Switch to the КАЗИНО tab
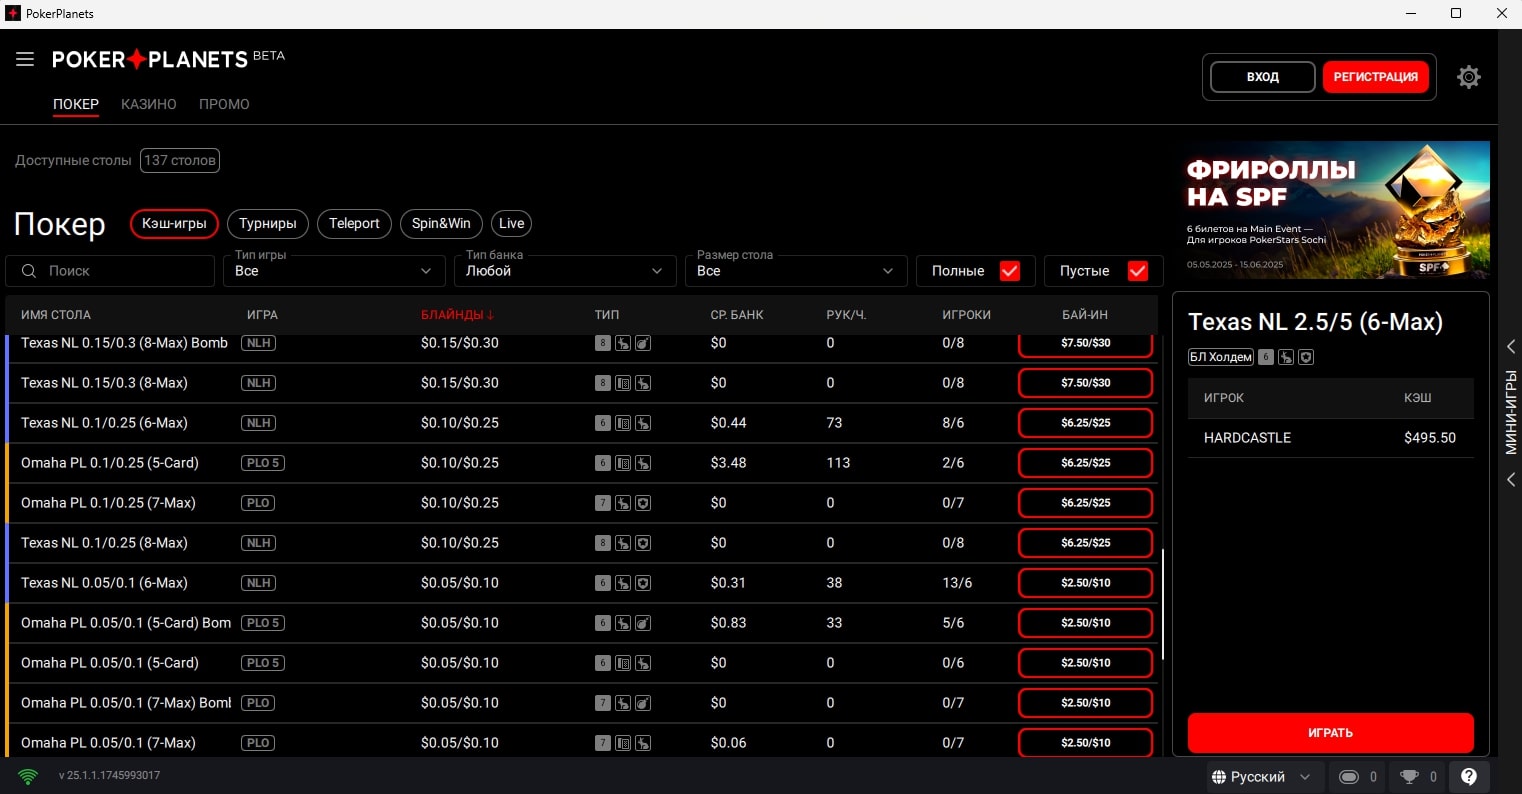Viewport: 1522px width, 794px height. [149, 104]
